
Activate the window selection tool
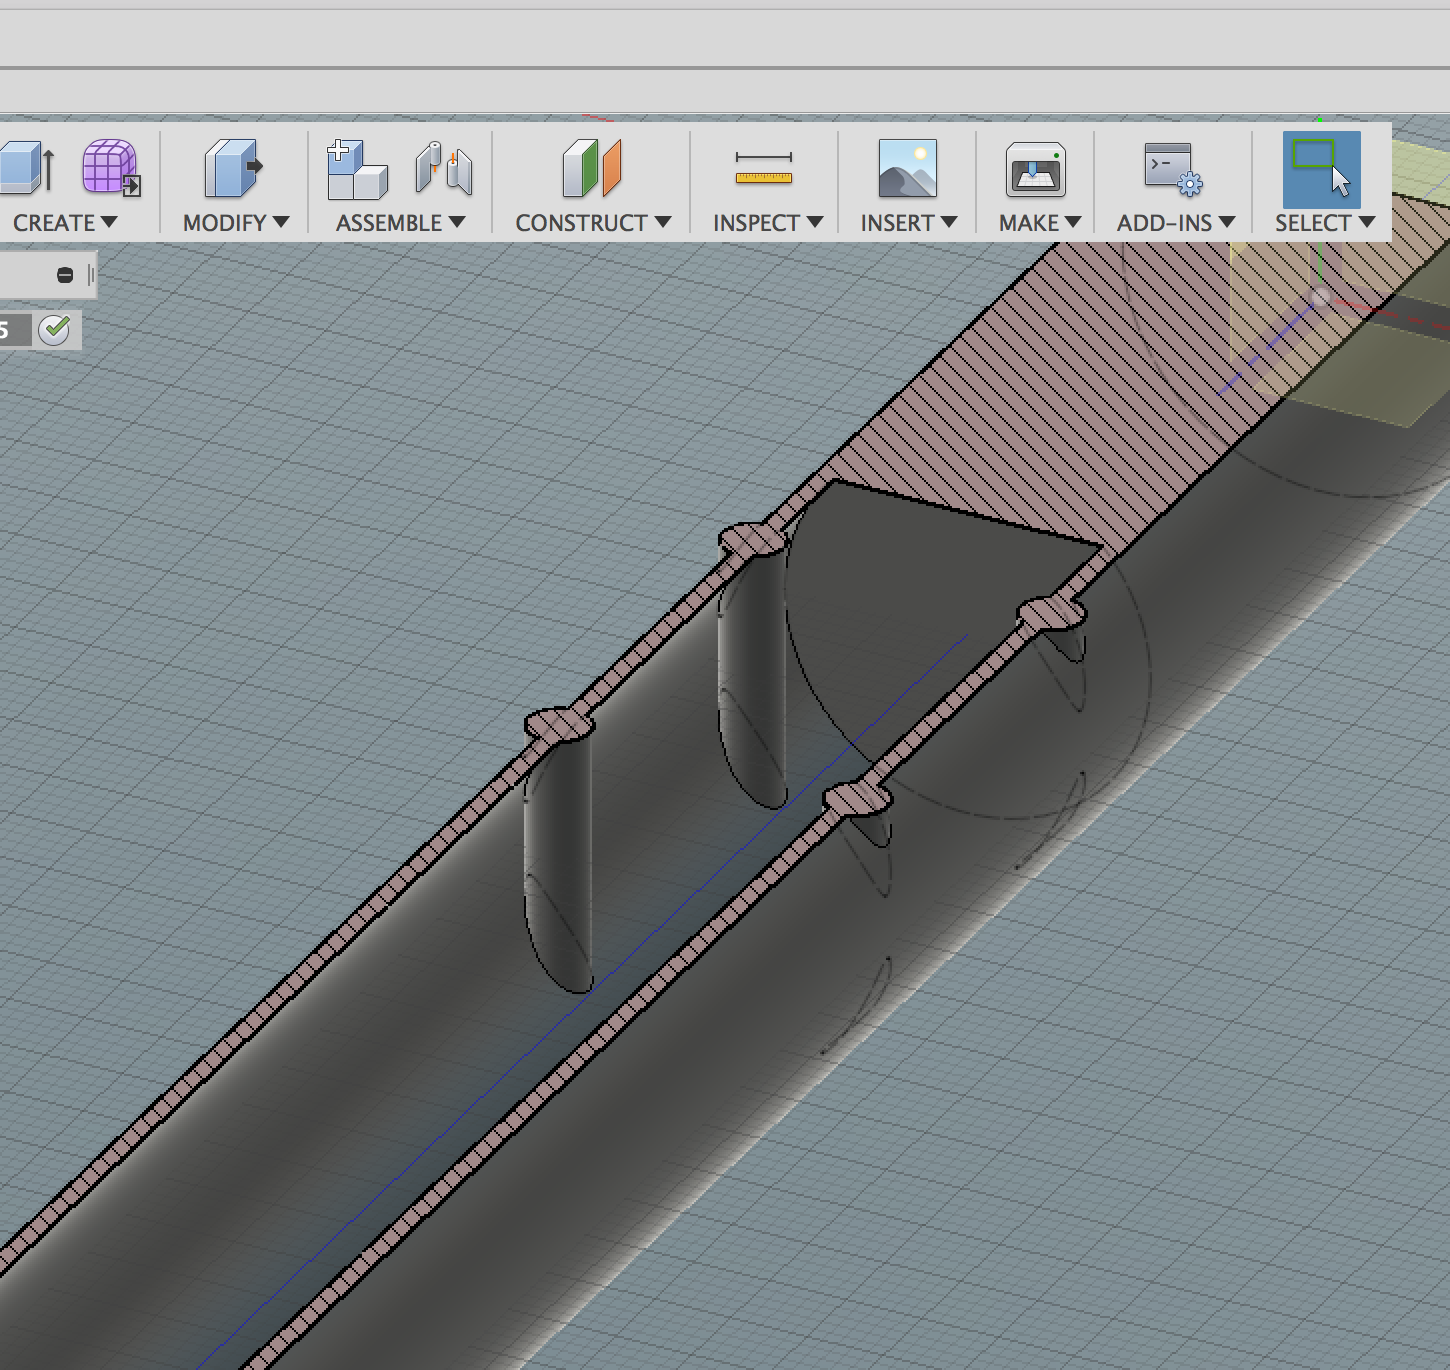coord(1320,170)
